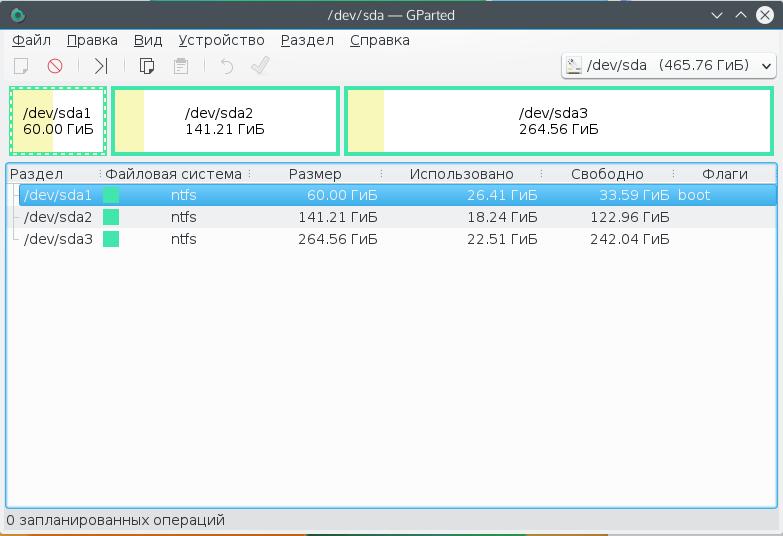Select /dev/sda2 block in the disk map

click(x=225, y=121)
